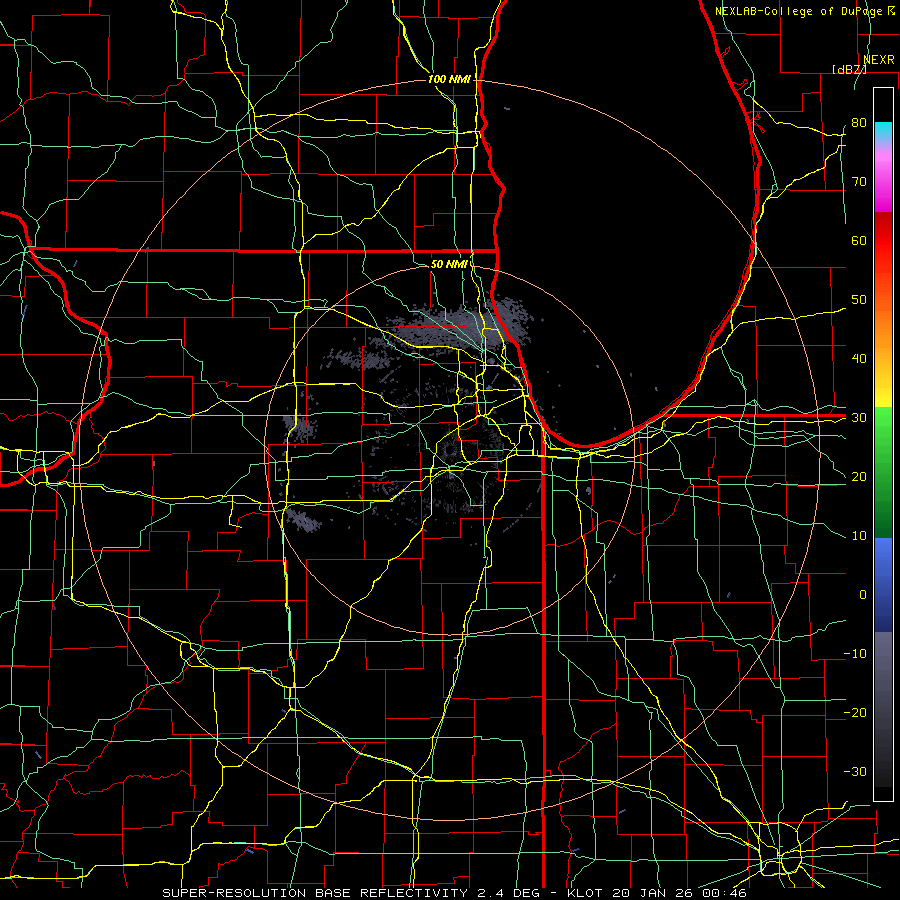
Task: Click the 80 dBZ scale value
Action: (x=859, y=123)
